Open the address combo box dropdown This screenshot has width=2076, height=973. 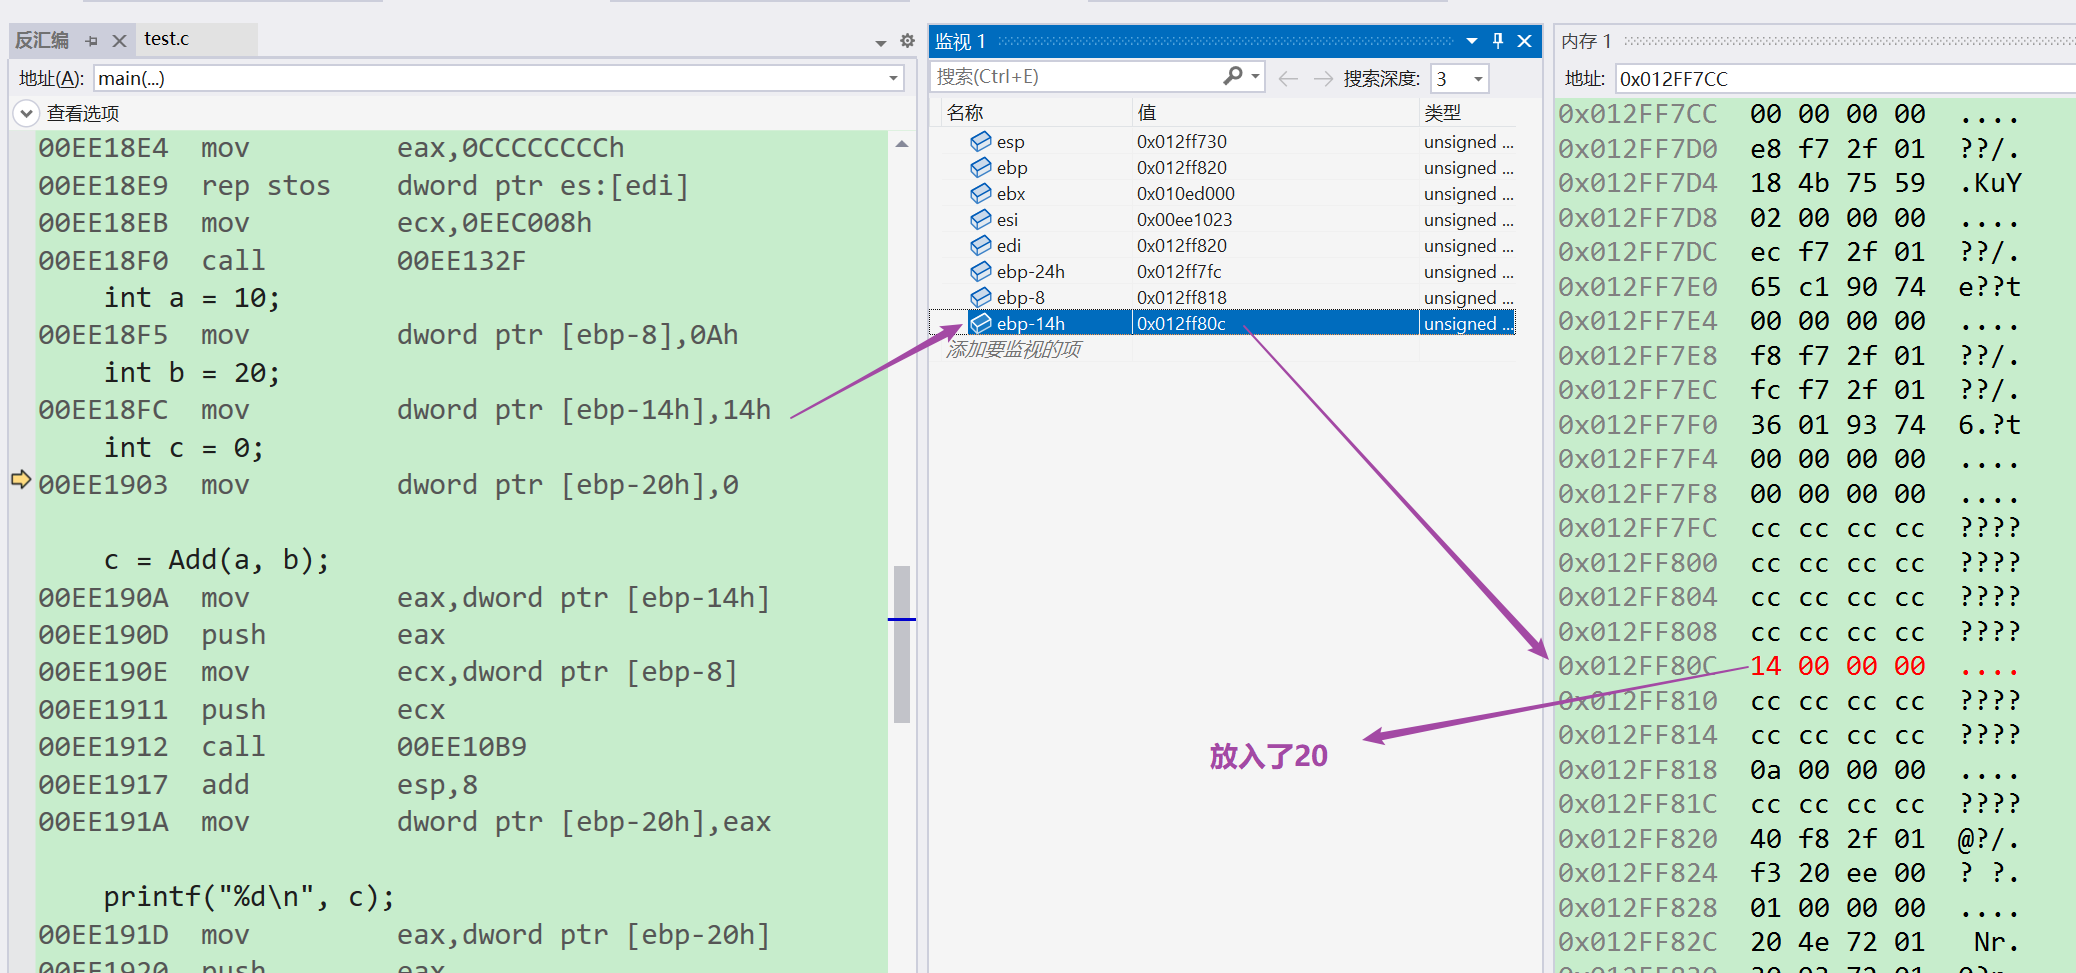[x=893, y=78]
